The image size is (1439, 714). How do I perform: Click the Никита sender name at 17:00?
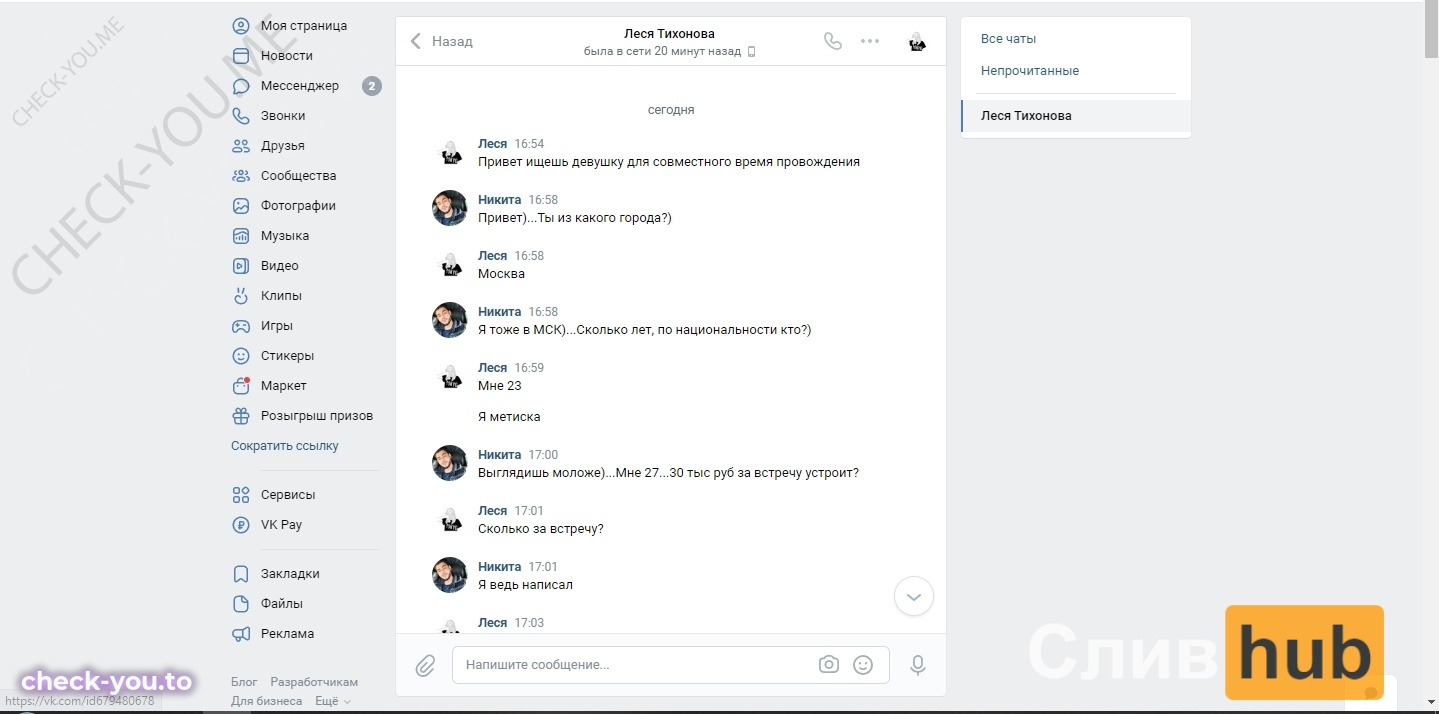(500, 455)
